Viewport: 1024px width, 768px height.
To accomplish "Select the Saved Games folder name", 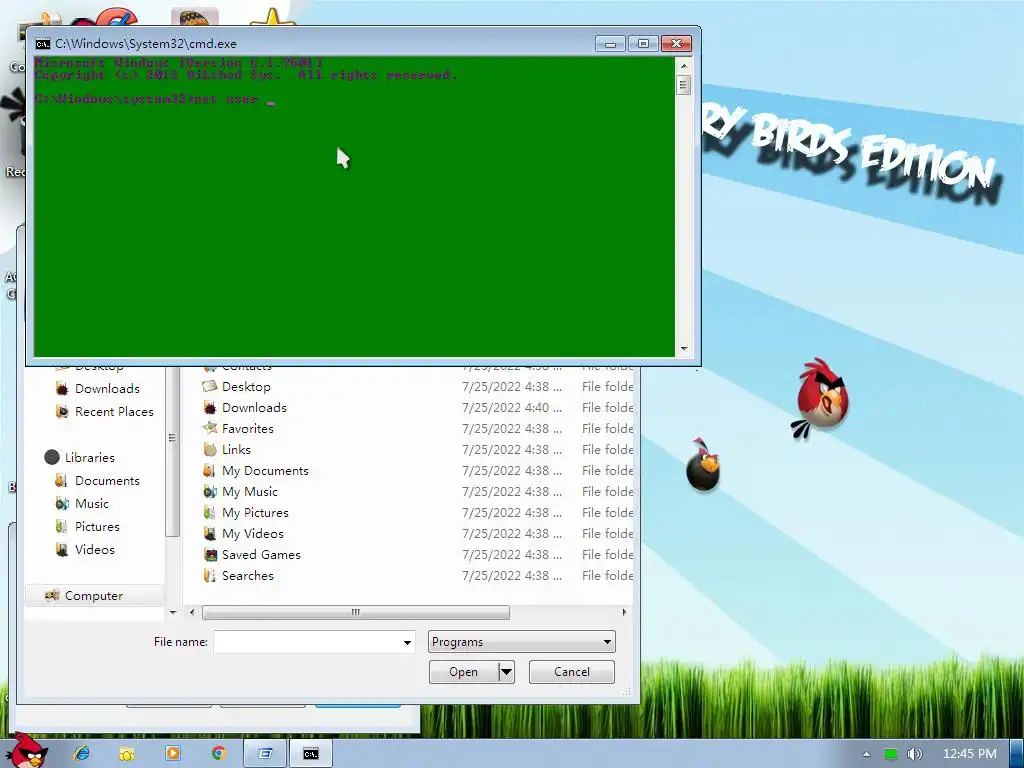I will [261, 554].
